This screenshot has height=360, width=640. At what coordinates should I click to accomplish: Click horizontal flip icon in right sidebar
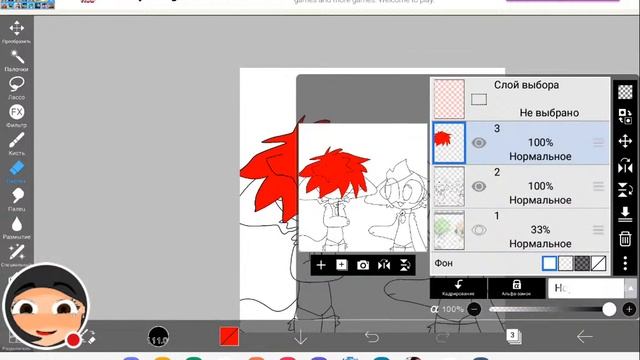click(625, 166)
